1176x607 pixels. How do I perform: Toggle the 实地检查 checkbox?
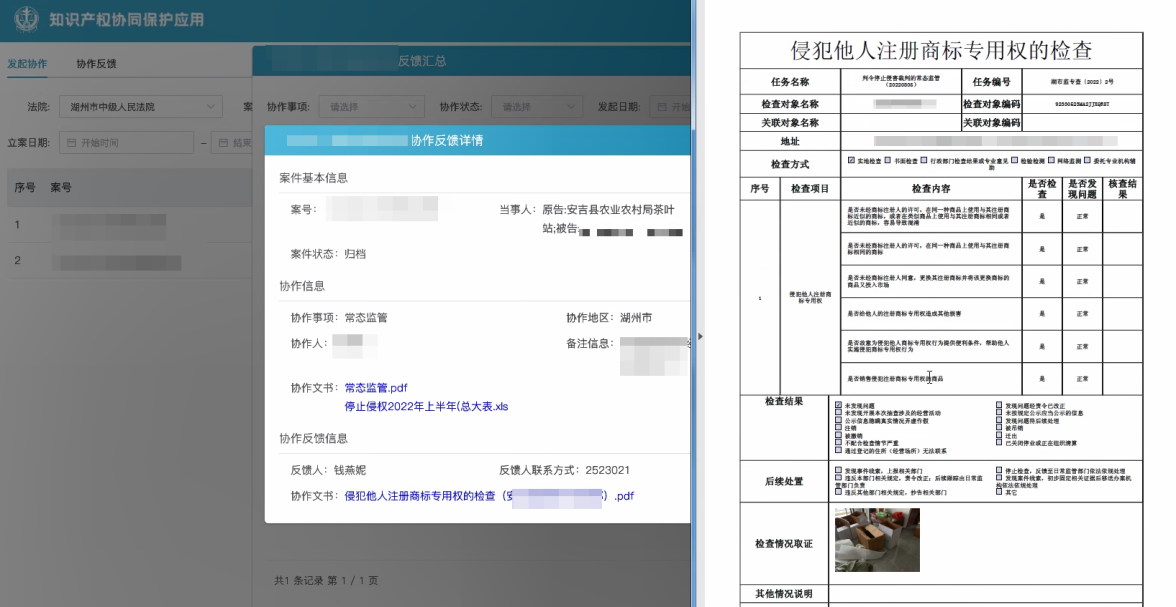[851, 160]
